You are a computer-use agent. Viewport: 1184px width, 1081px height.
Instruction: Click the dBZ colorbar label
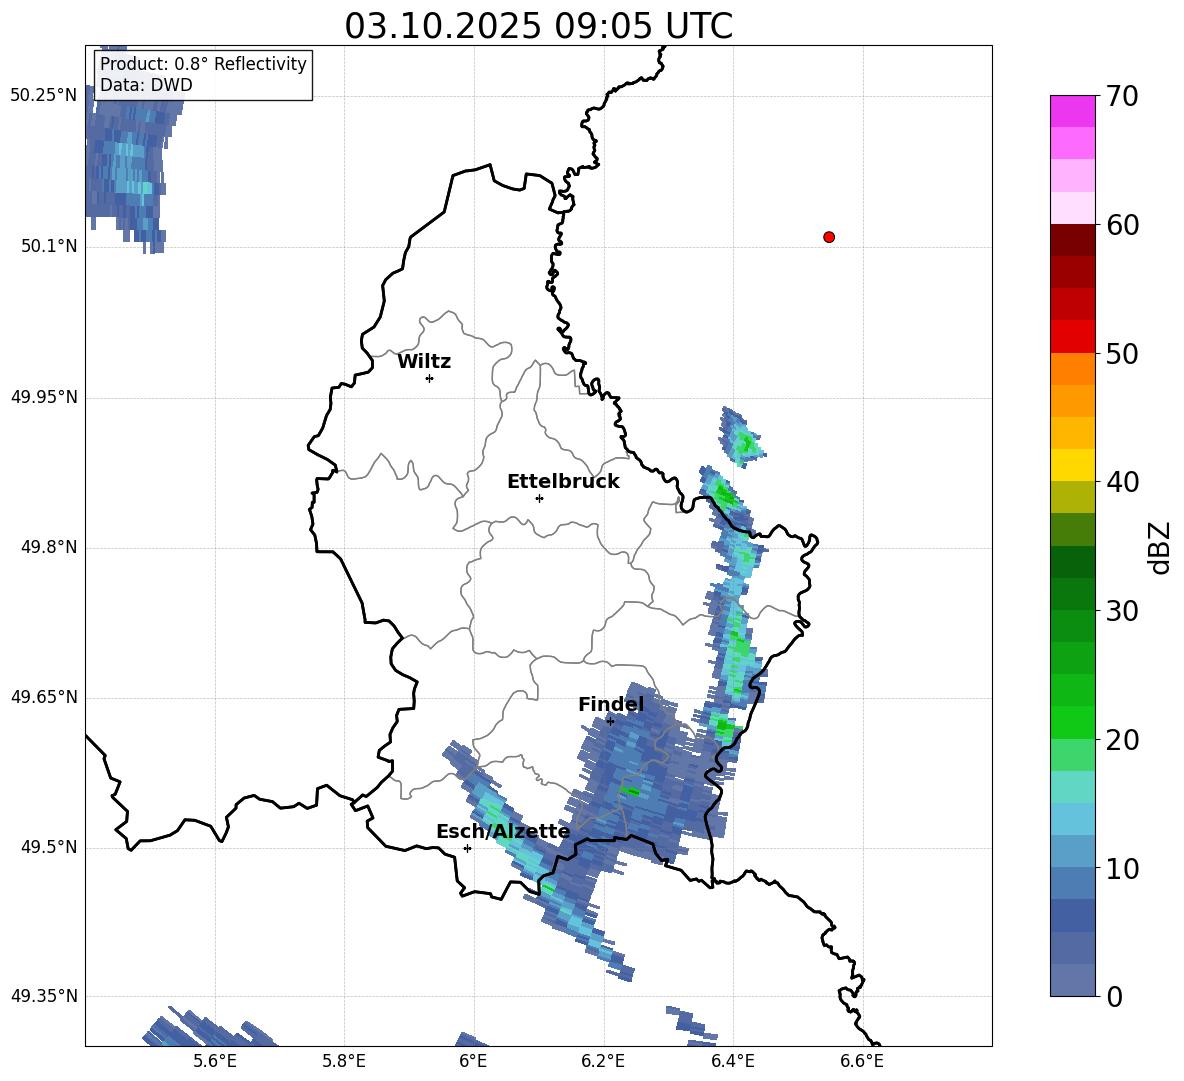(x=1161, y=547)
